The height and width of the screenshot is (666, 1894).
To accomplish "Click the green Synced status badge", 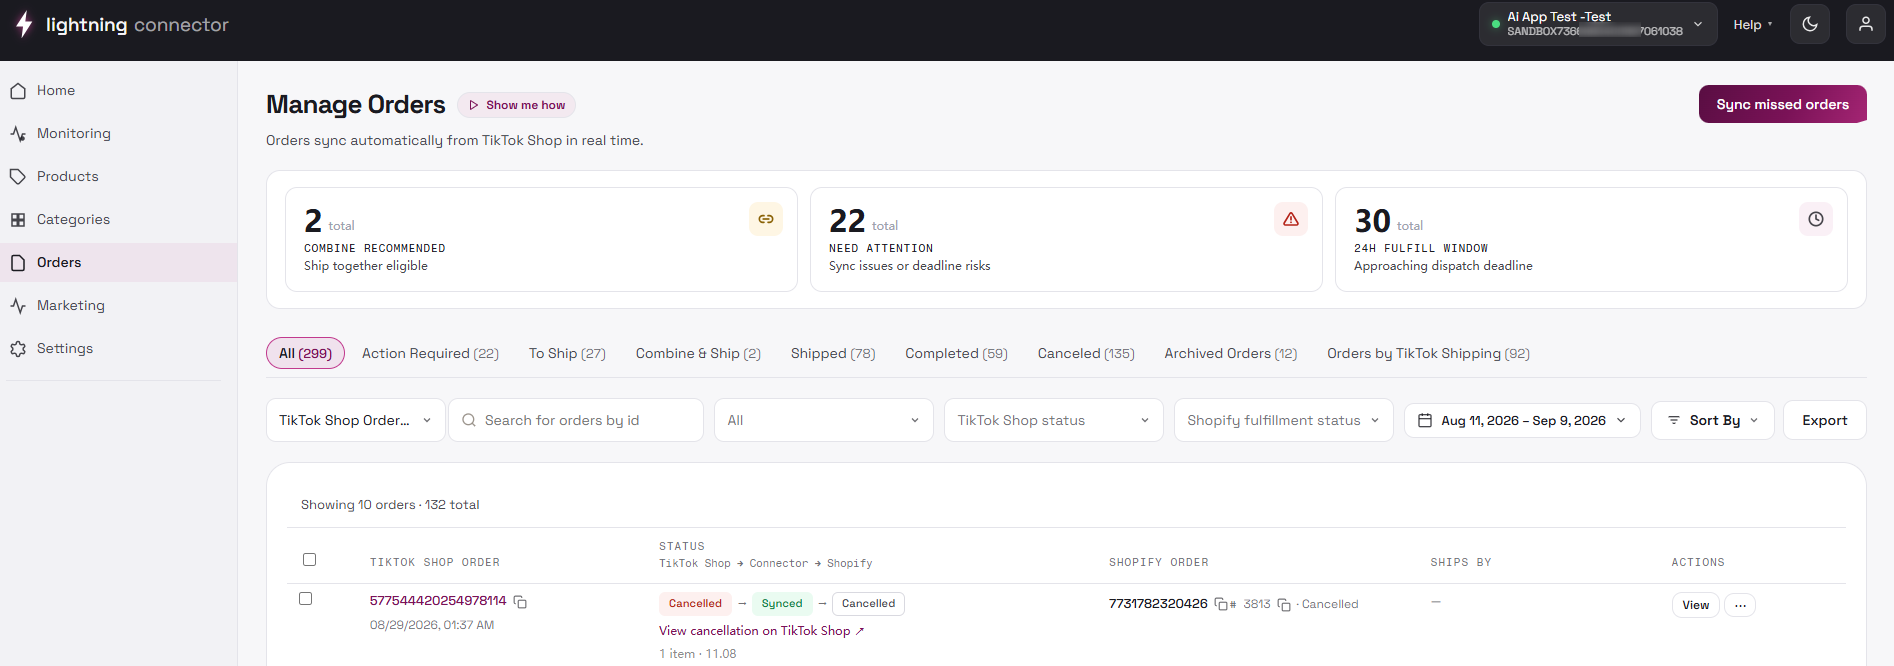I will pyautogui.click(x=781, y=604).
